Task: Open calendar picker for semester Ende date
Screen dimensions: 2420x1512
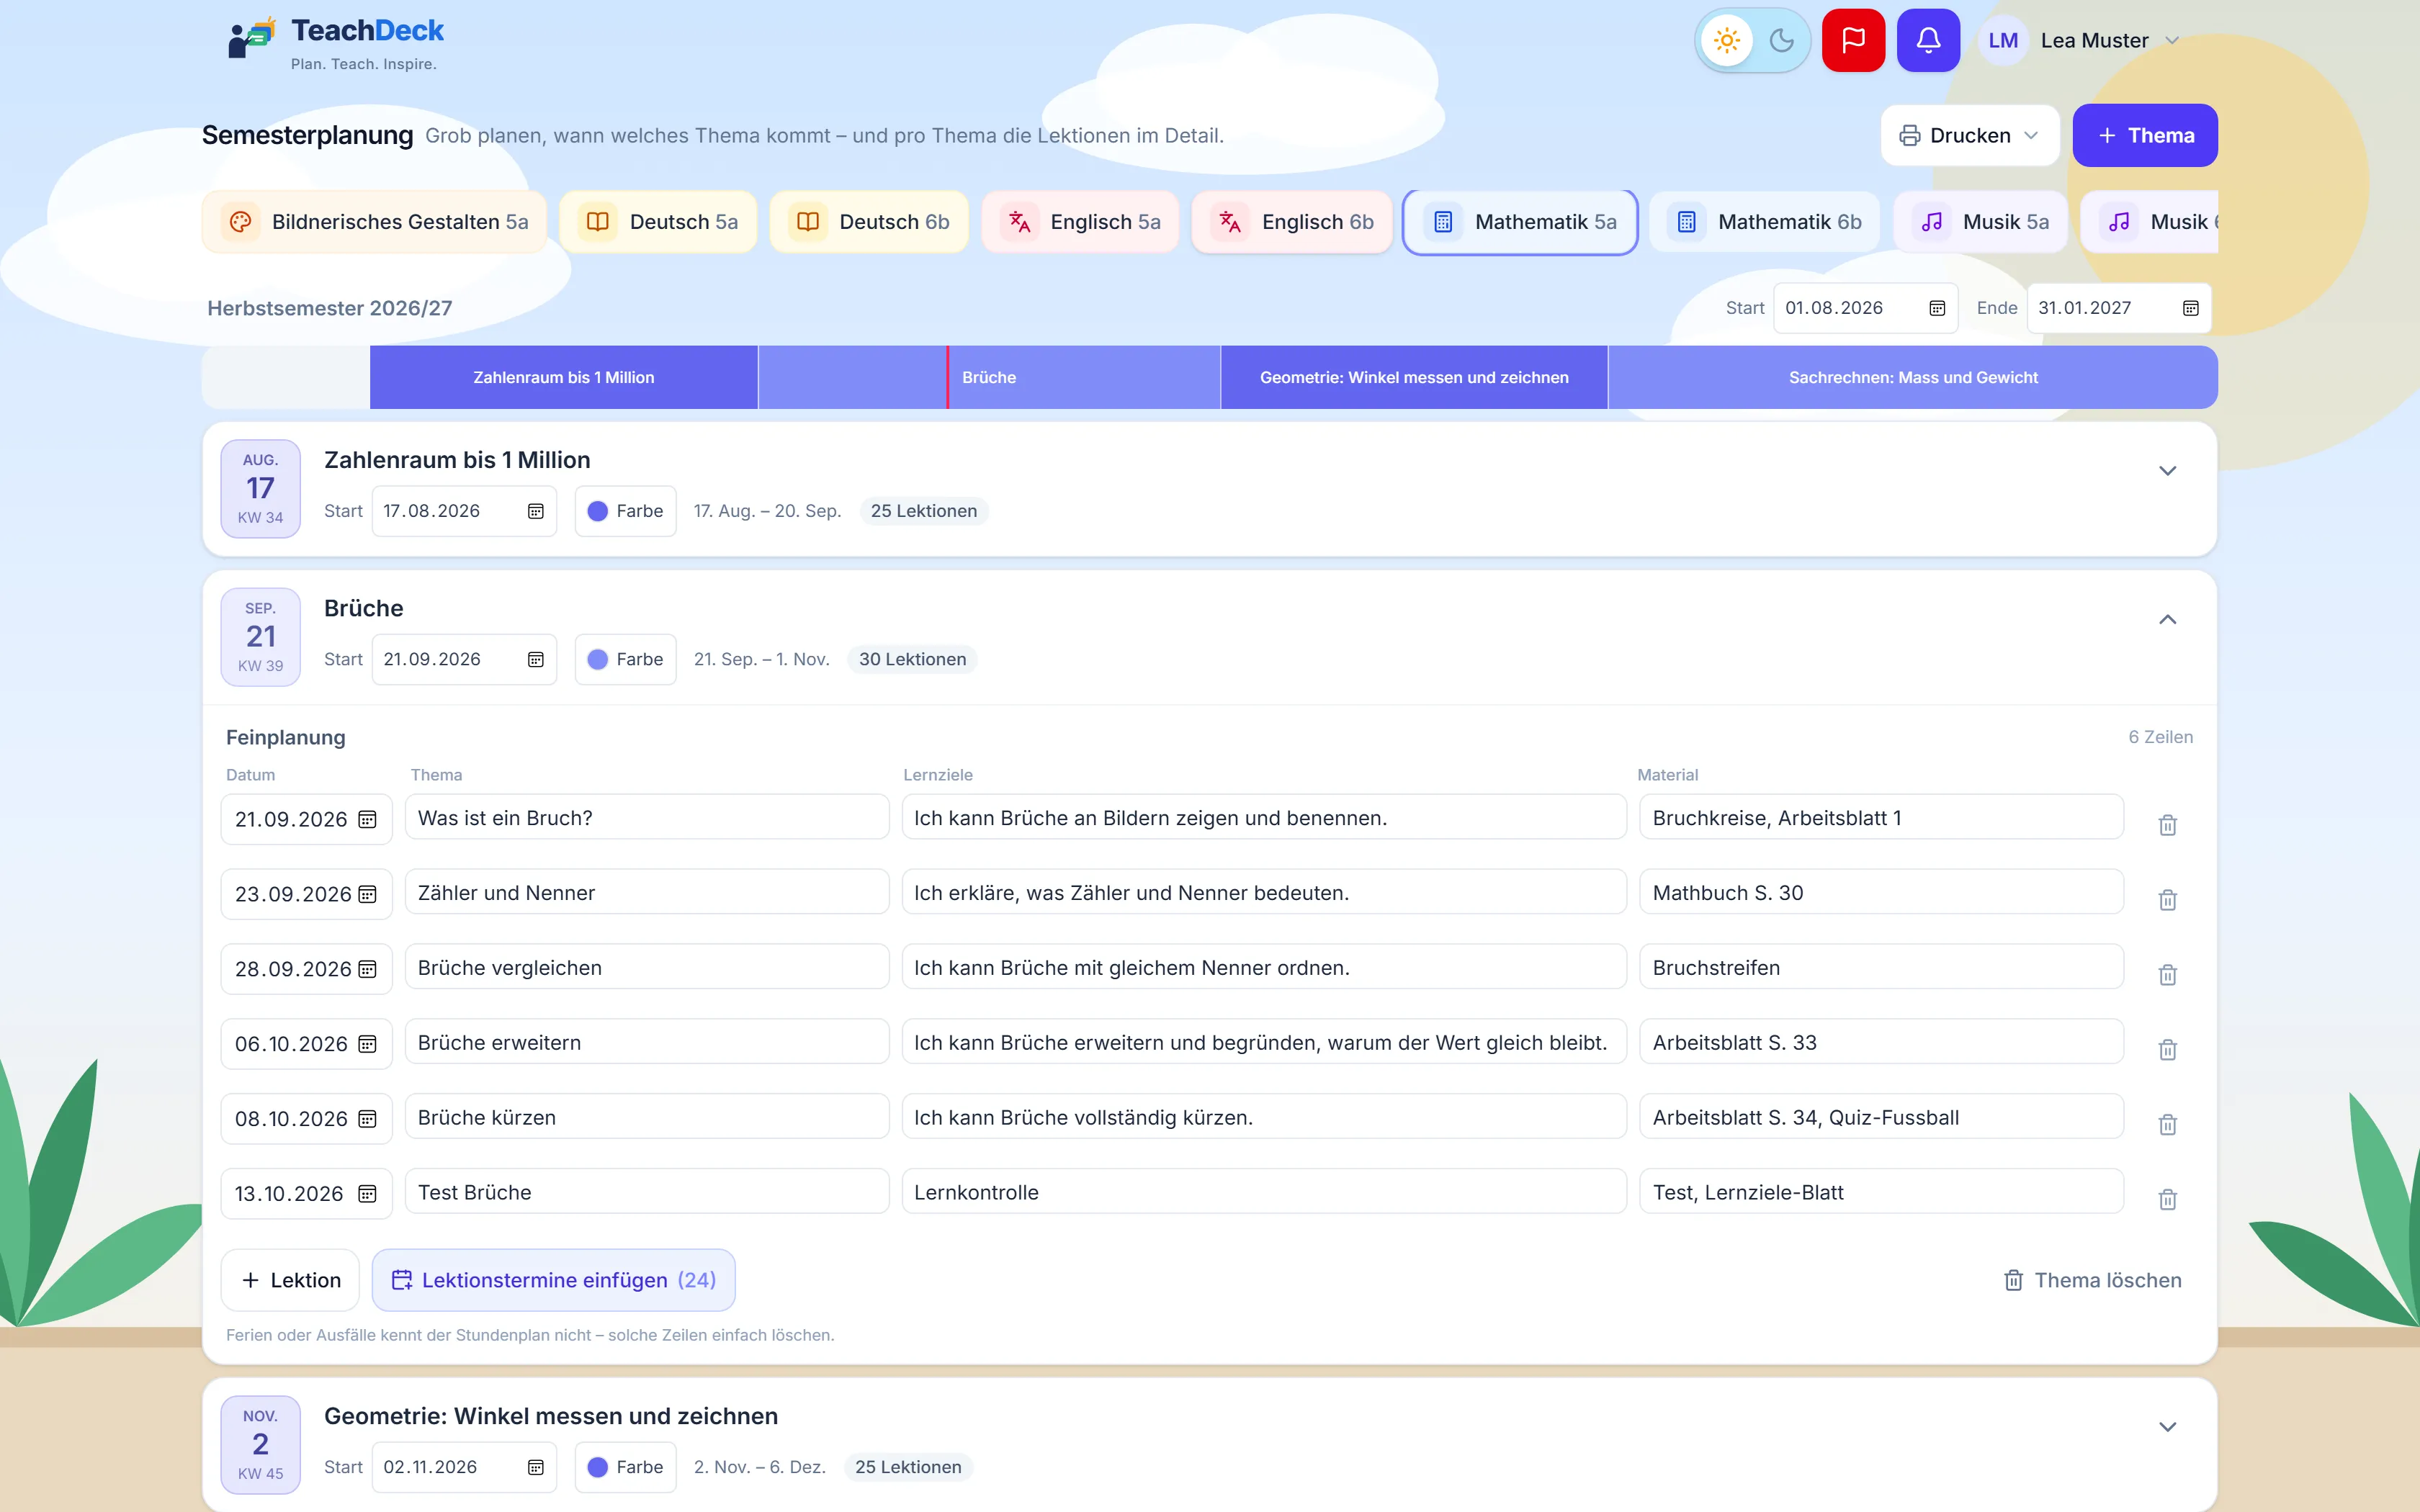Action: click(x=2190, y=308)
